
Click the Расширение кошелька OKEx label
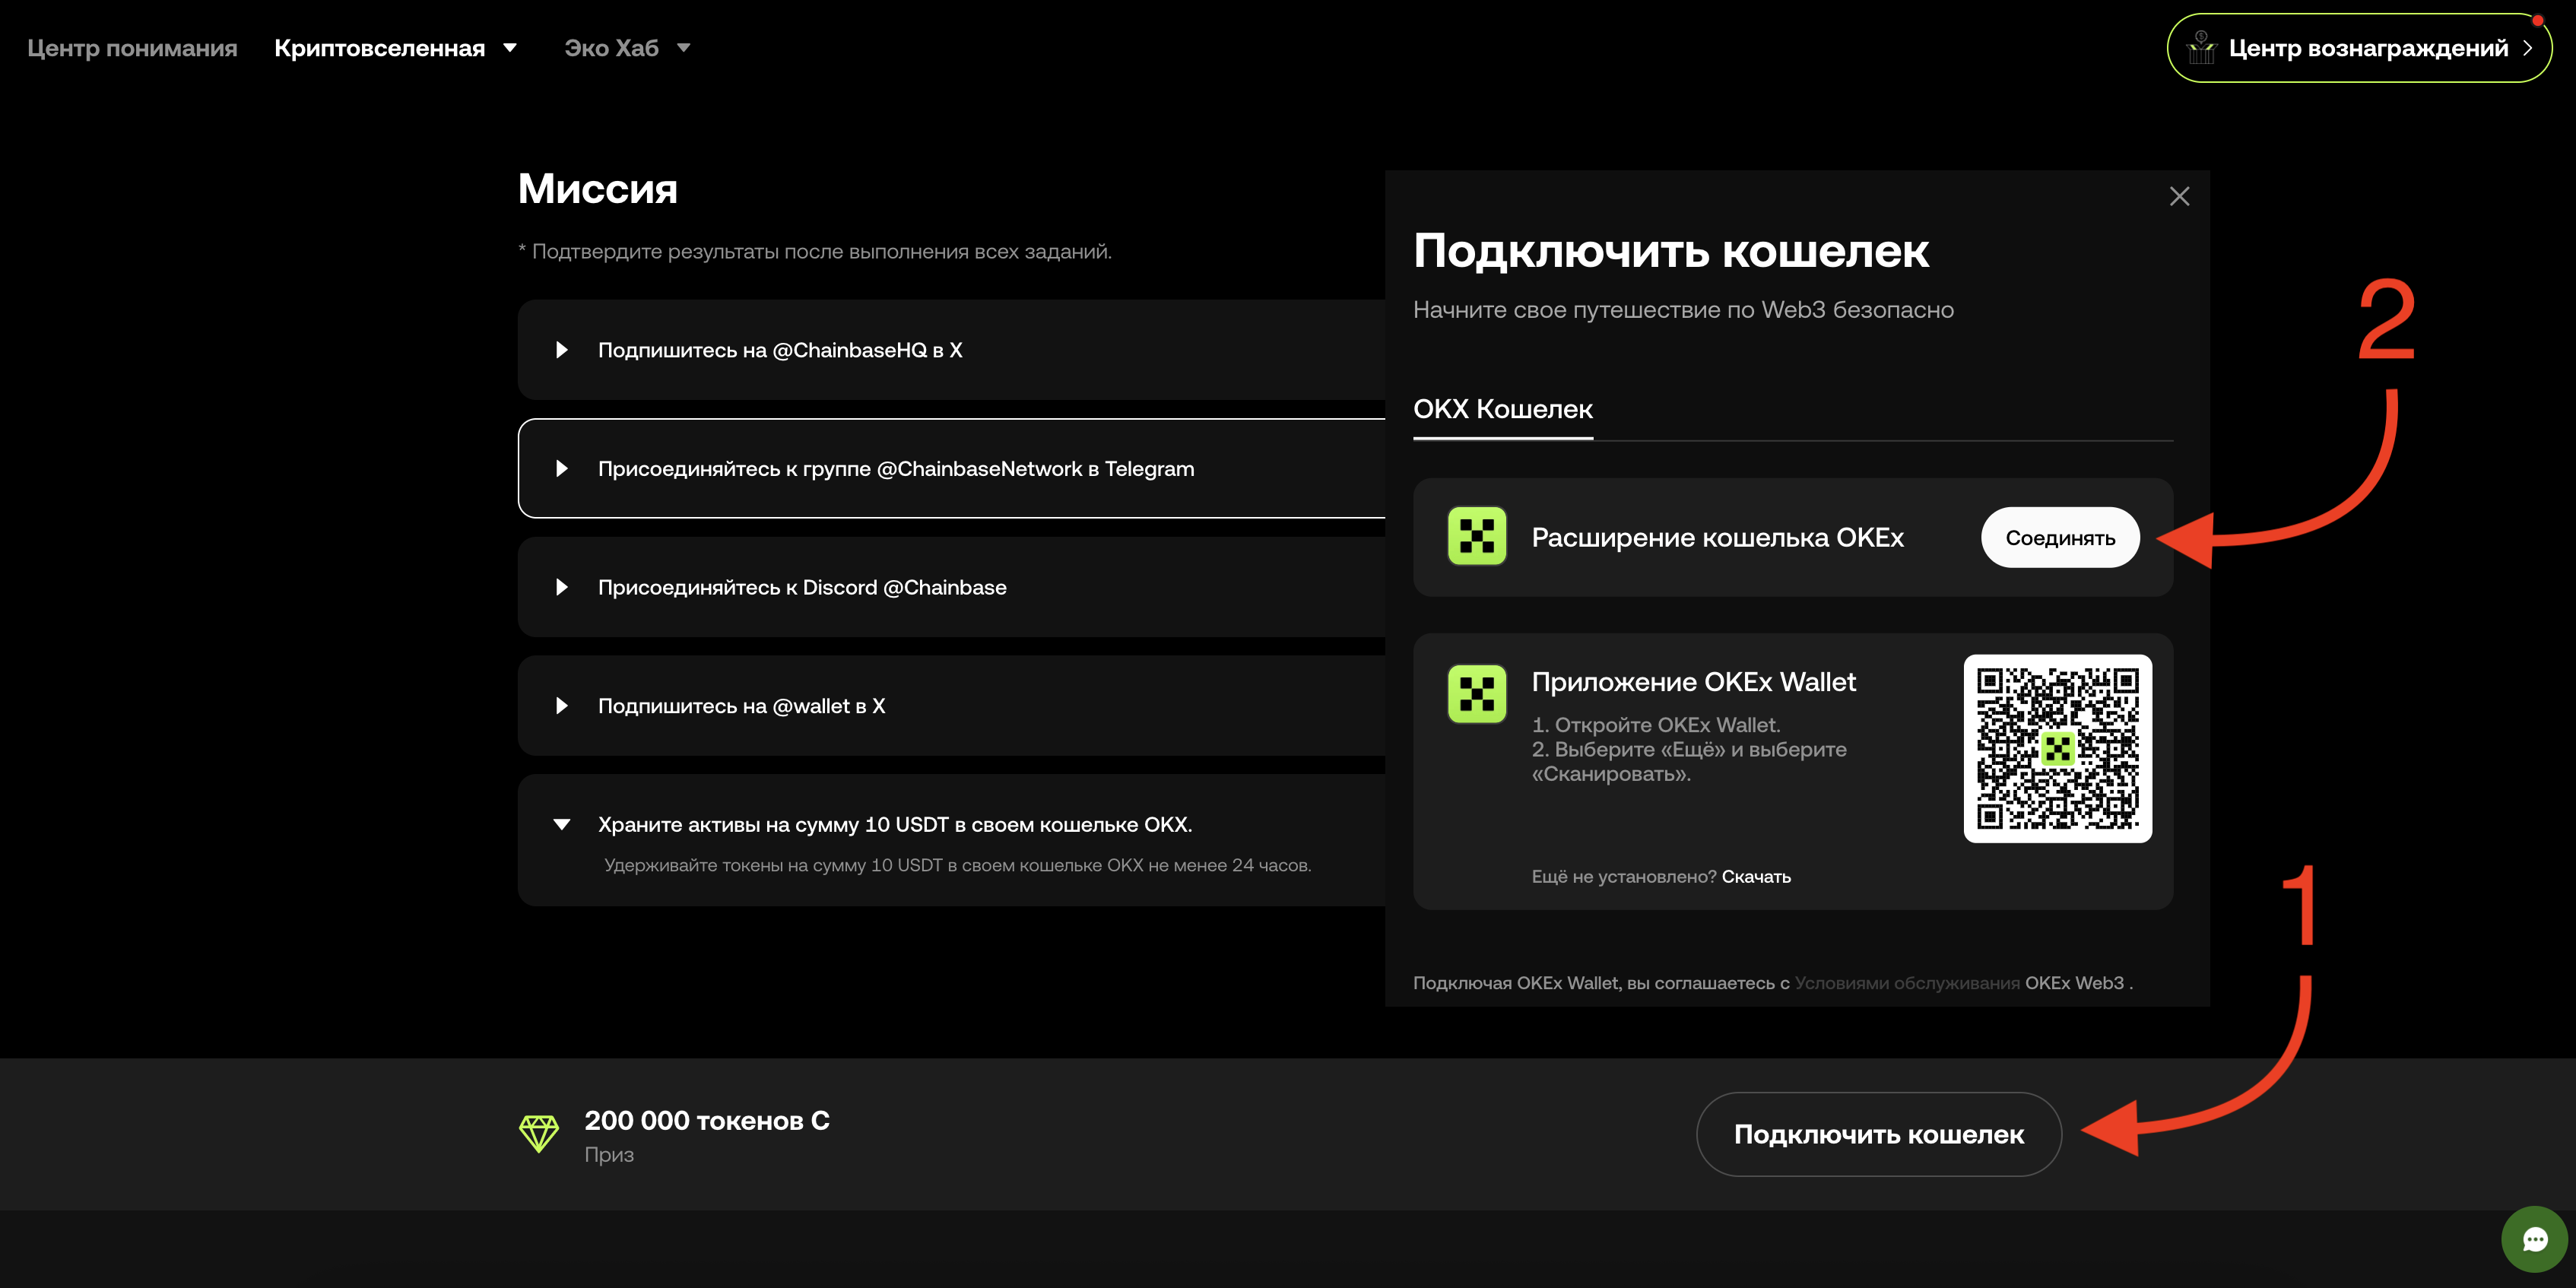(1717, 537)
